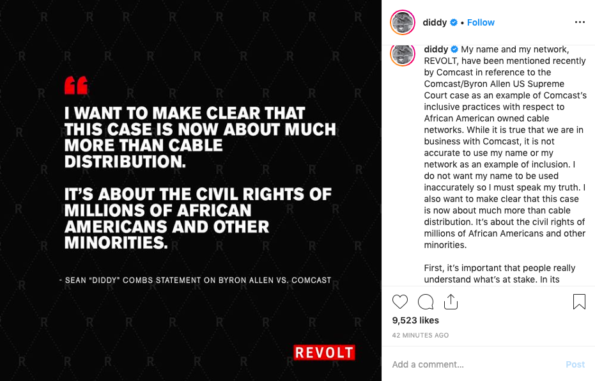This screenshot has height=381, width=595.
Task: Open diddy username in post header
Action: coord(435,22)
